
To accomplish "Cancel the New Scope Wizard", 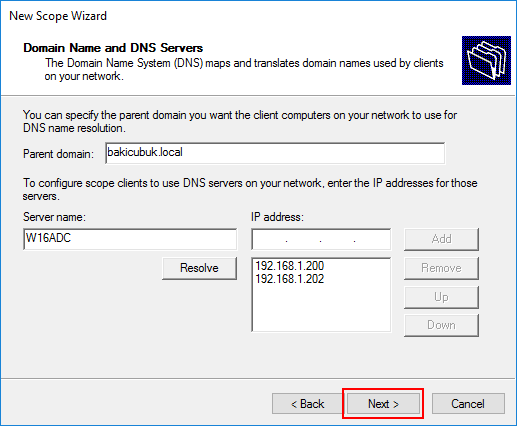I will coord(468,404).
